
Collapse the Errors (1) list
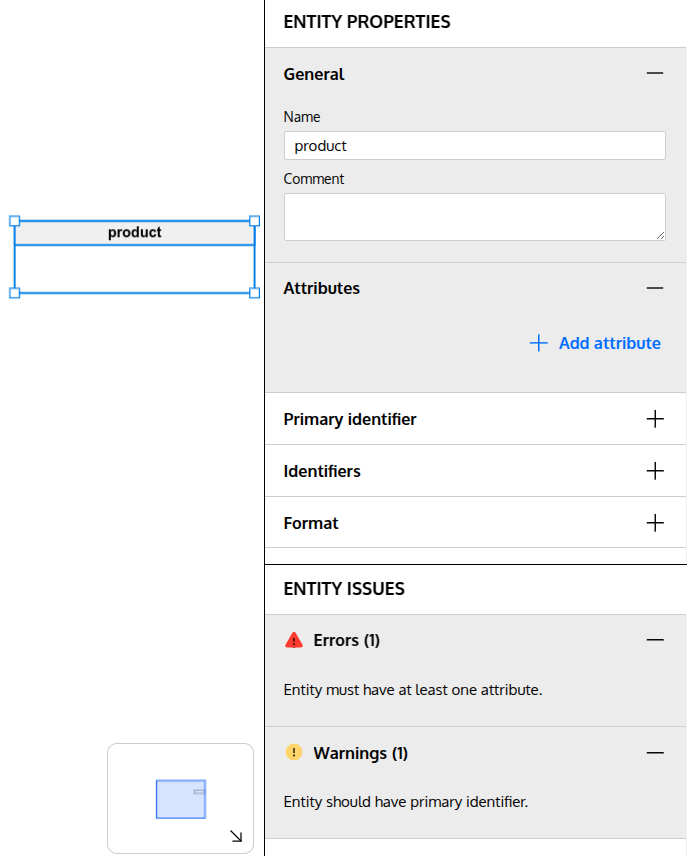point(655,640)
